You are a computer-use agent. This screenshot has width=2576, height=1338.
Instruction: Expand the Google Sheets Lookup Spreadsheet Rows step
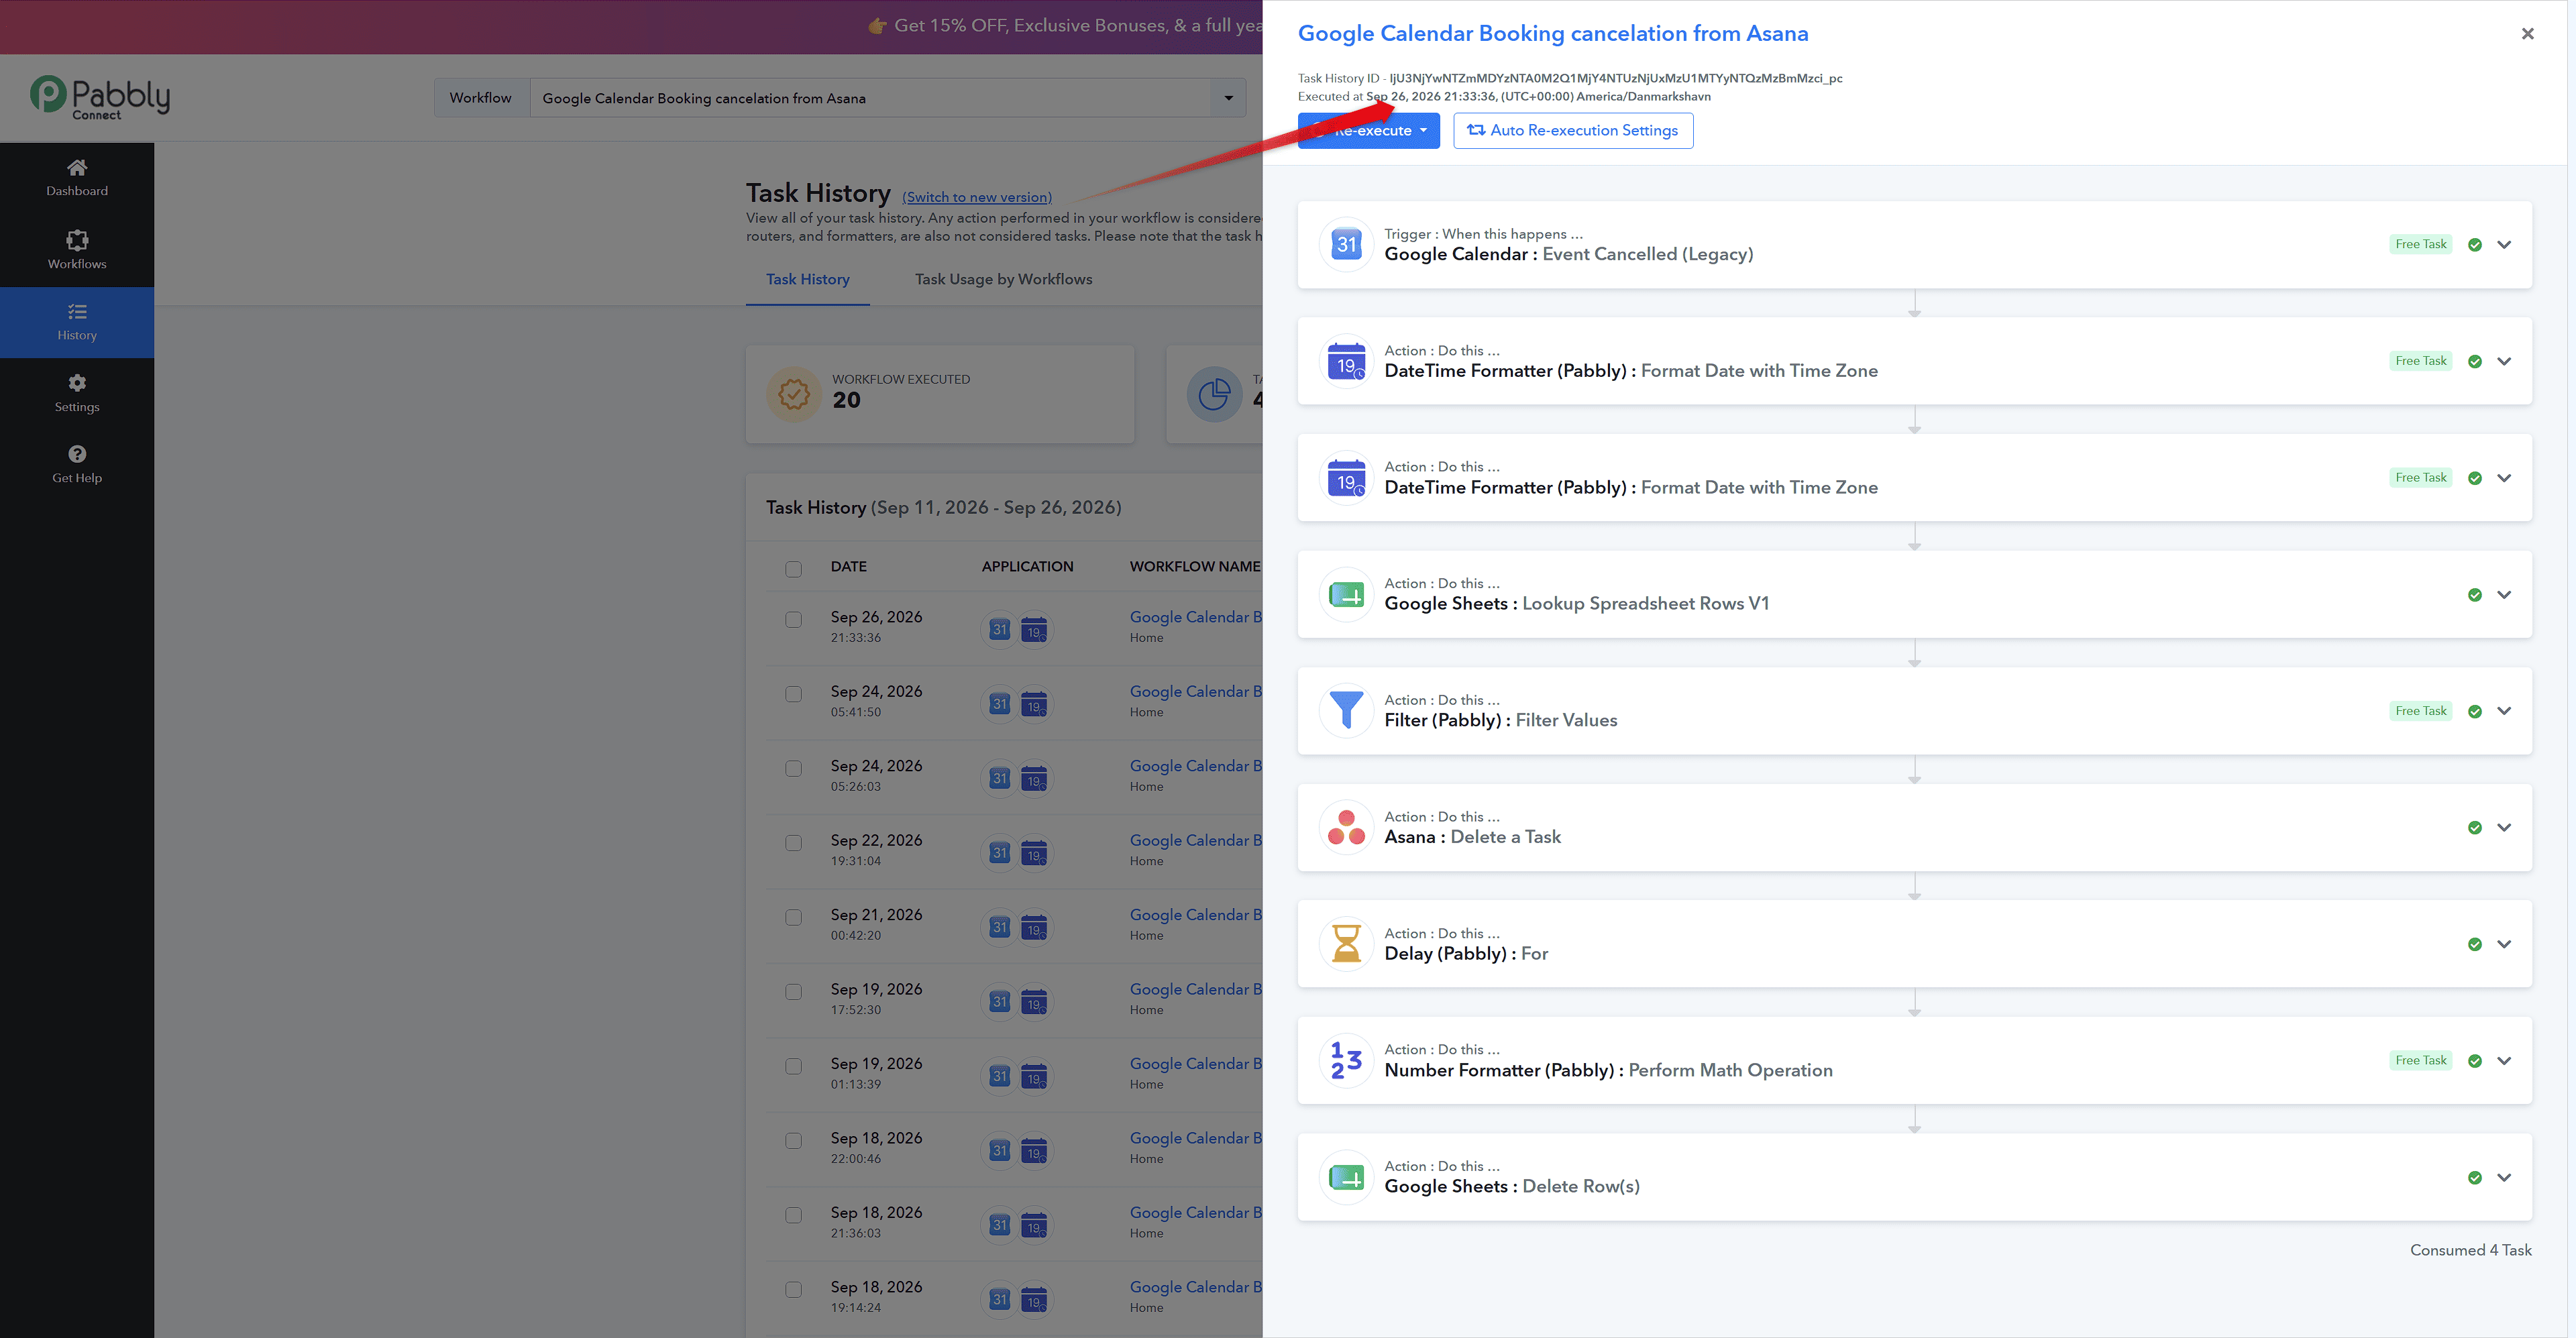(2504, 595)
